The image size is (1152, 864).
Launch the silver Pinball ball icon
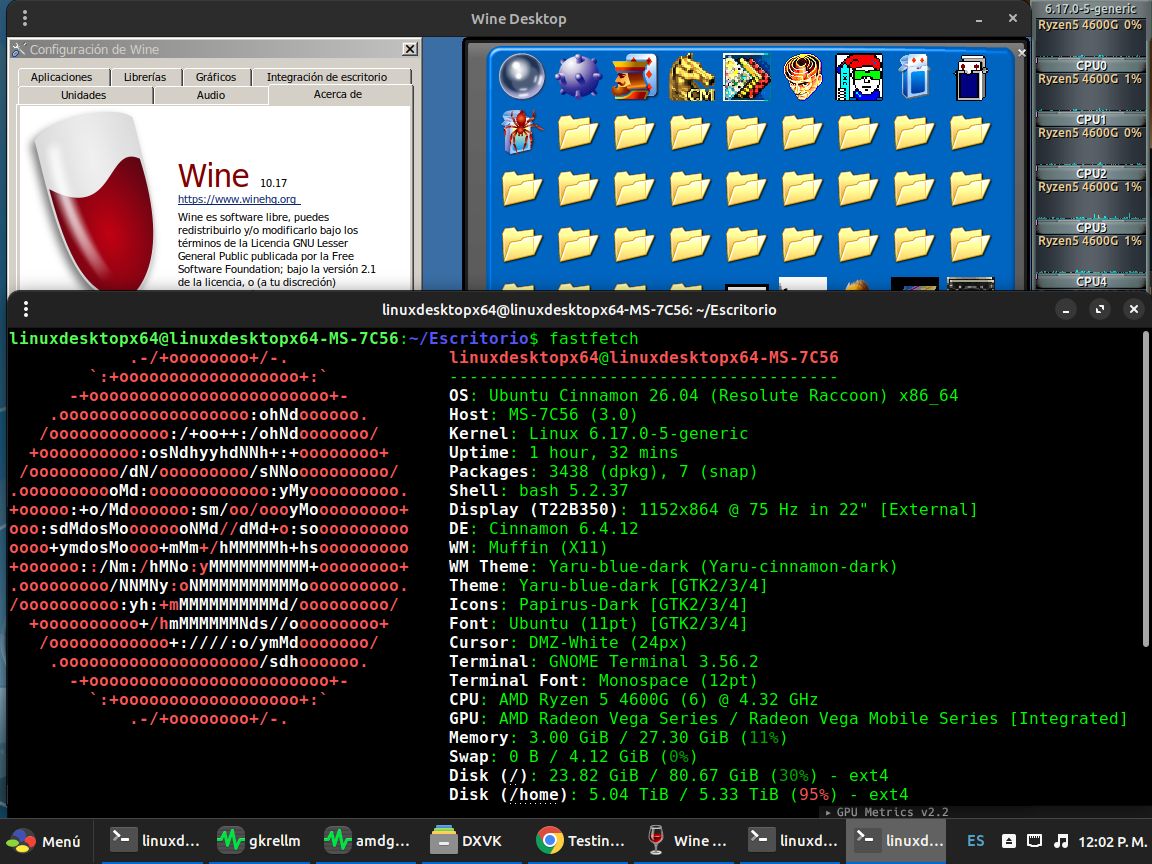(521, 76)
